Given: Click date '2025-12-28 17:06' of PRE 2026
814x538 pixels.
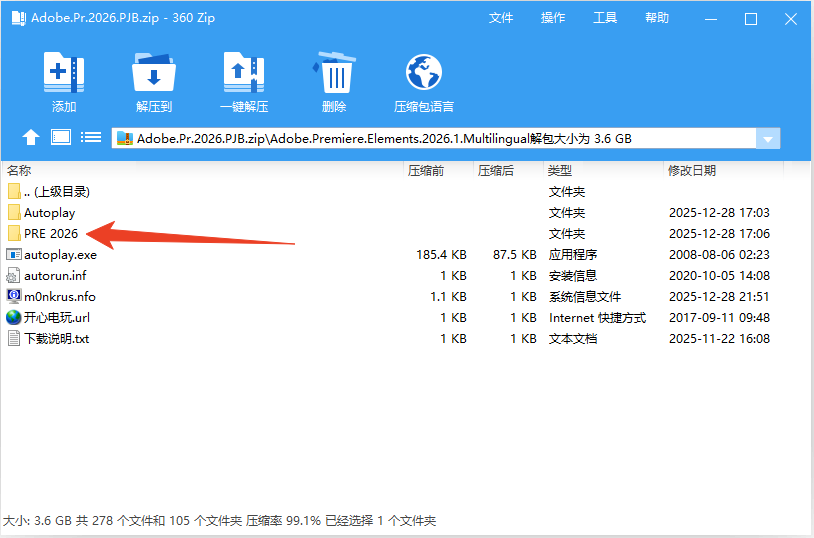Looking at the screenshot, I should click(719, 234).
